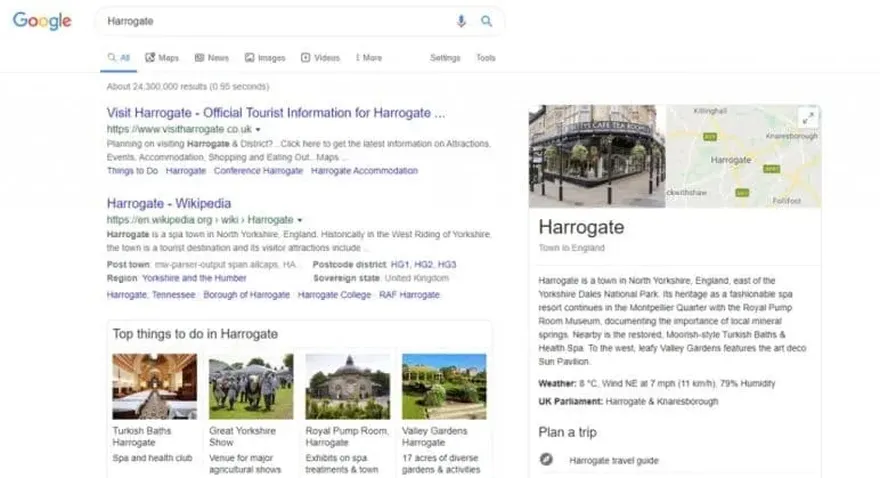Switch to the News tab

(x=212, y=58)
